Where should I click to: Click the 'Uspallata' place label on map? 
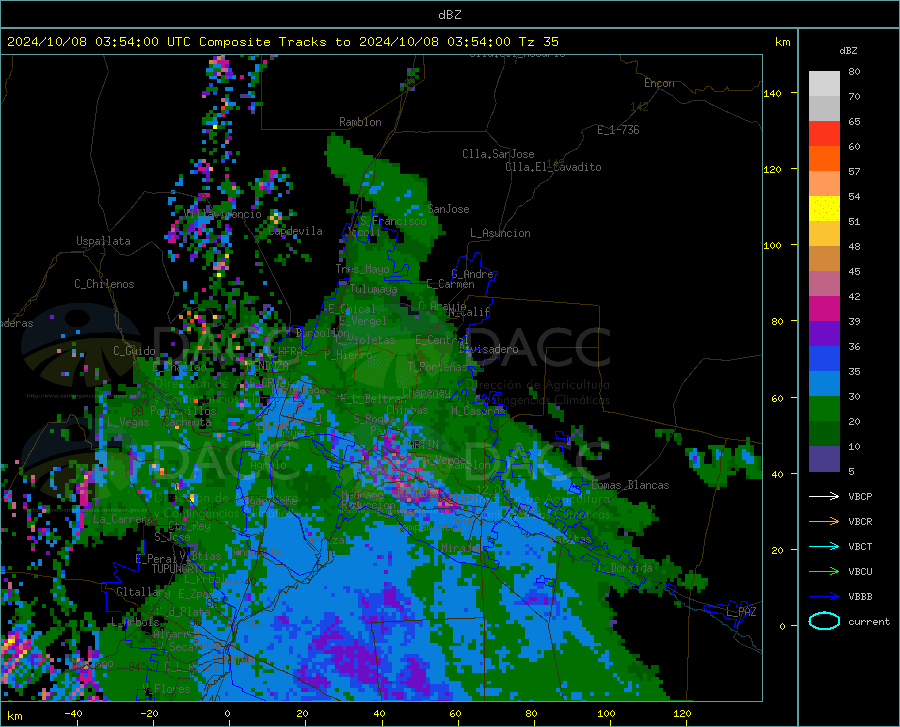click(103, 241)
